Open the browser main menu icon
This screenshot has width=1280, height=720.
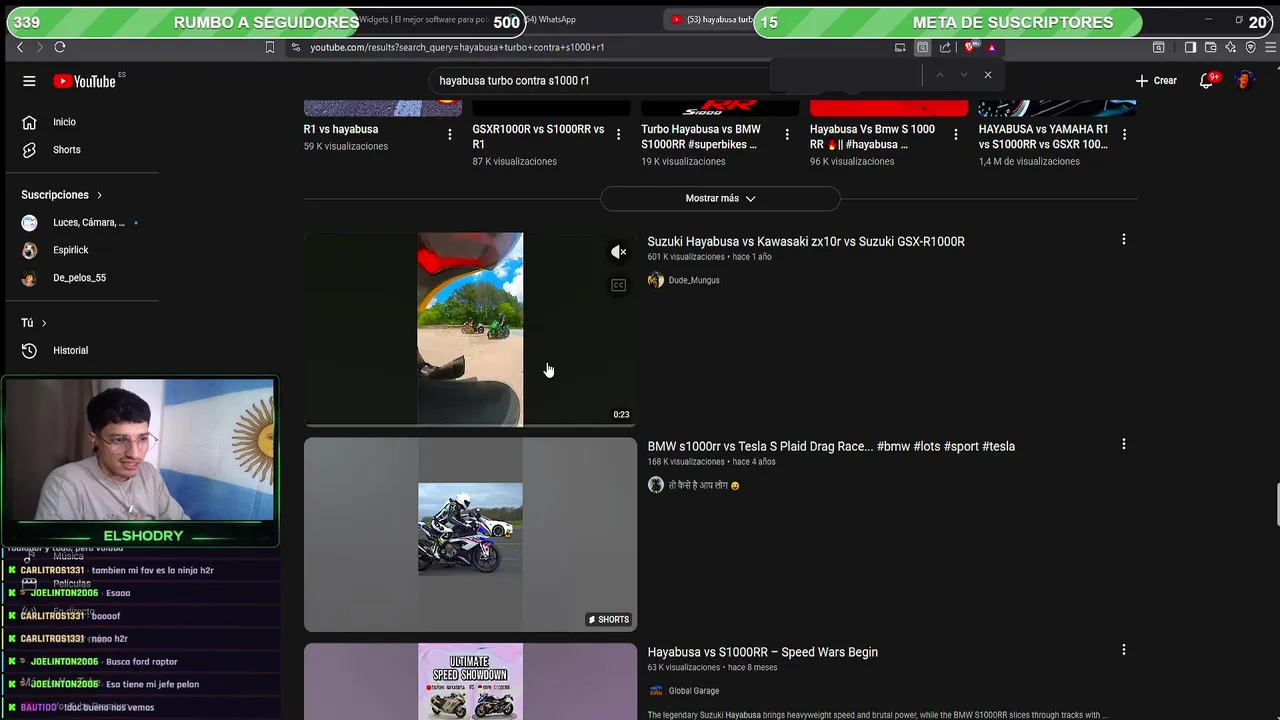(x=1270, y=47)
